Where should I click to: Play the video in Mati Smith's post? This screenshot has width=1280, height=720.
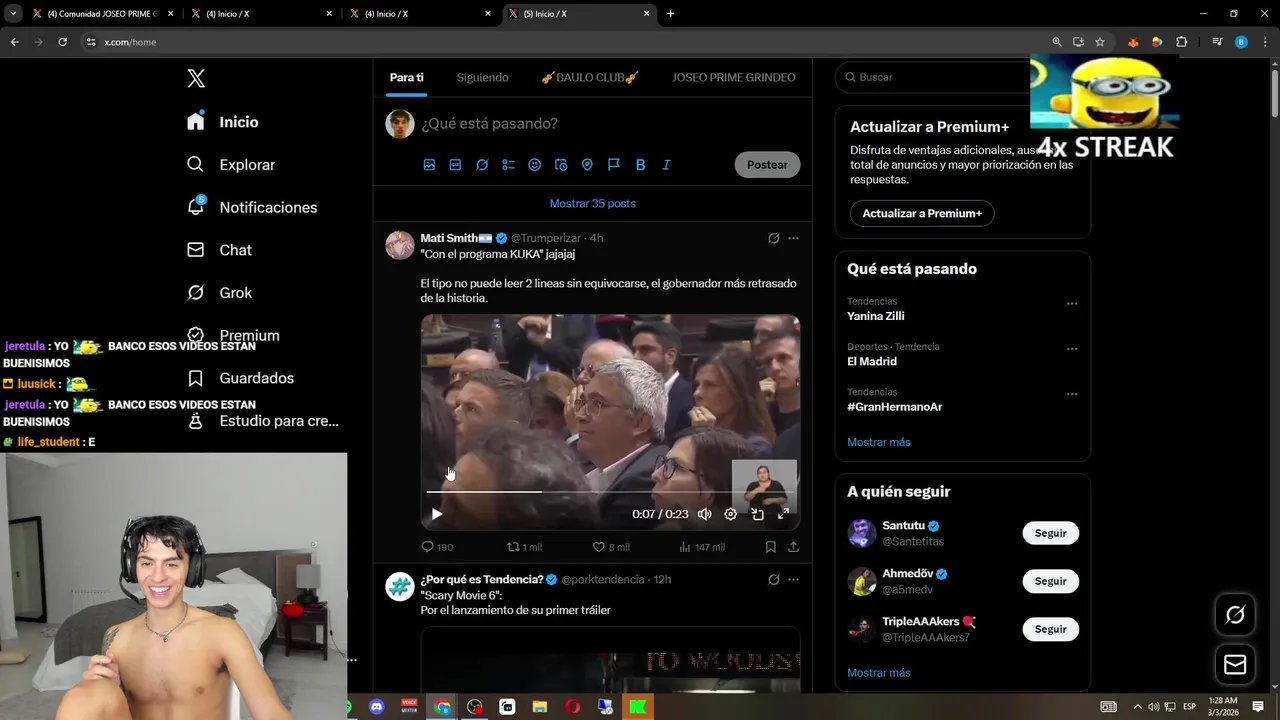coord(437,514)
